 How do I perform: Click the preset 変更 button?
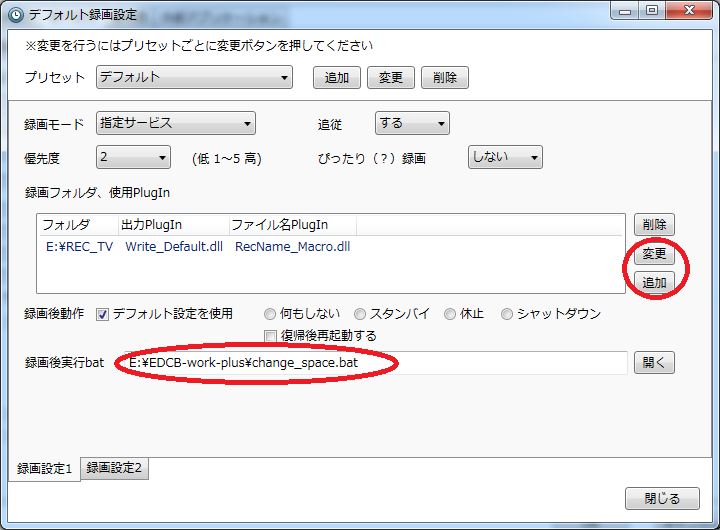[x=391, y=78]
